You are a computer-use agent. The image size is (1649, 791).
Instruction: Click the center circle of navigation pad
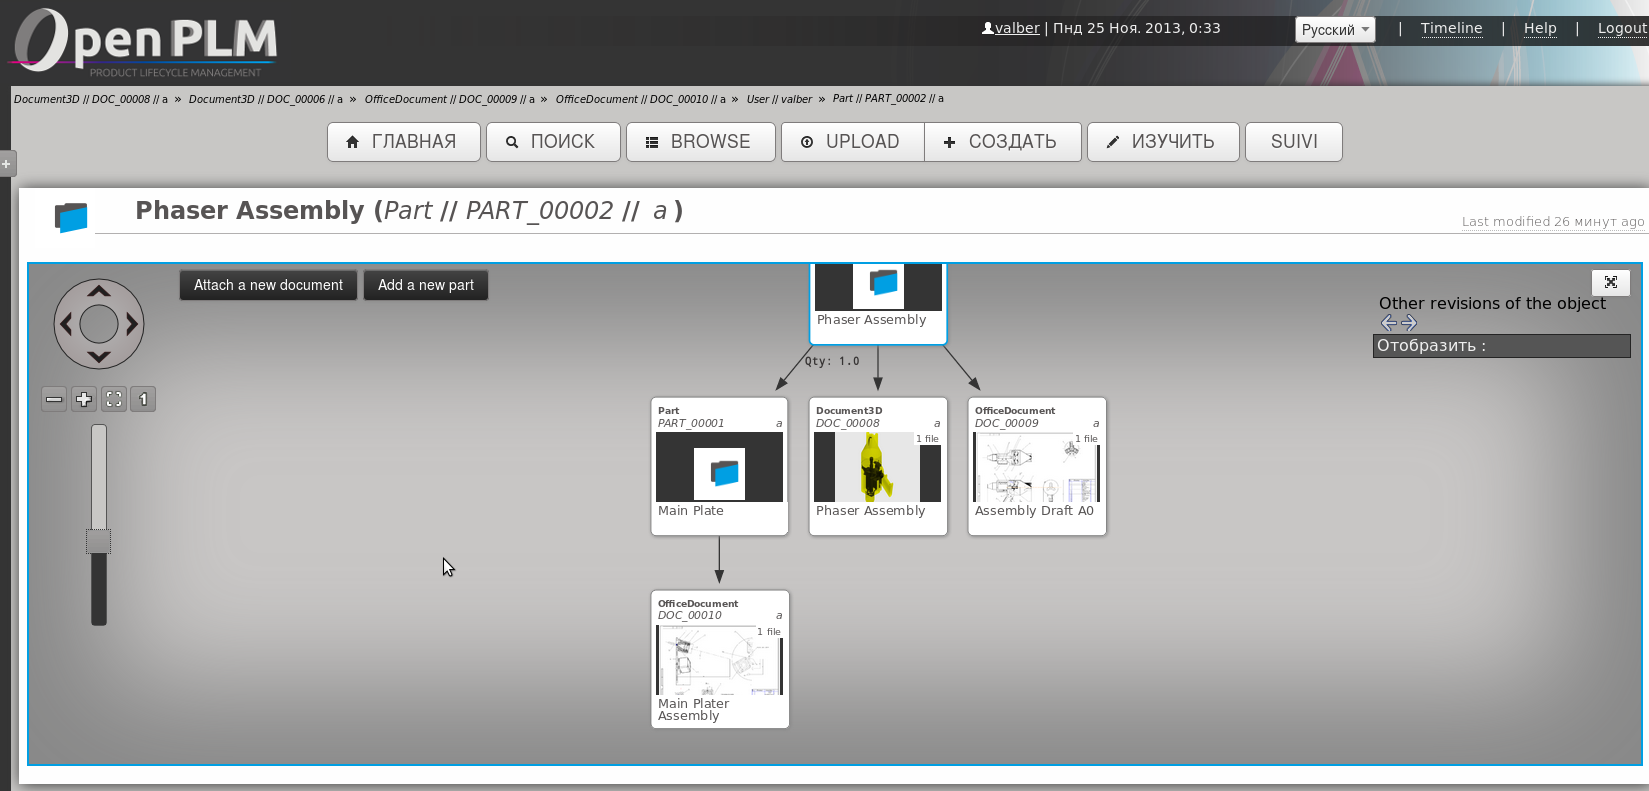pos(98,324)
